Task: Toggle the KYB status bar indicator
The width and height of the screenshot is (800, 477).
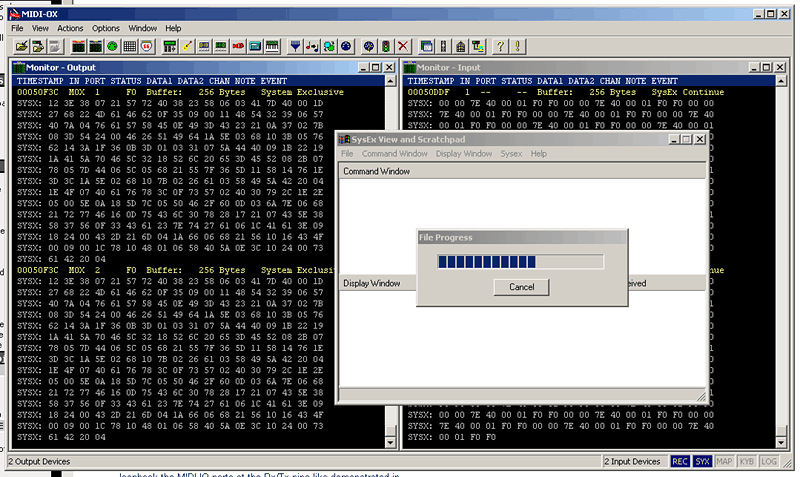Action: coord(746,461)
